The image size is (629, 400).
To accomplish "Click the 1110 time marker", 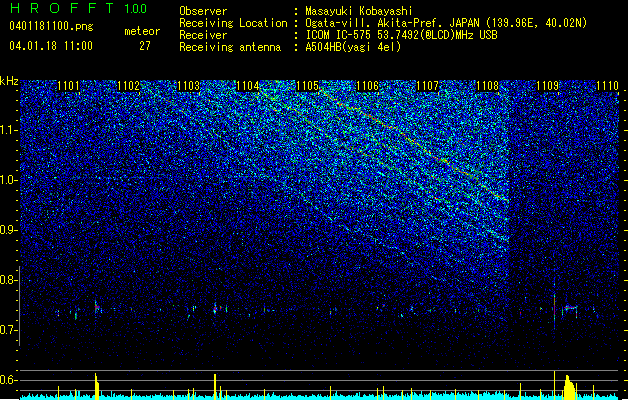I will point(607,86).
